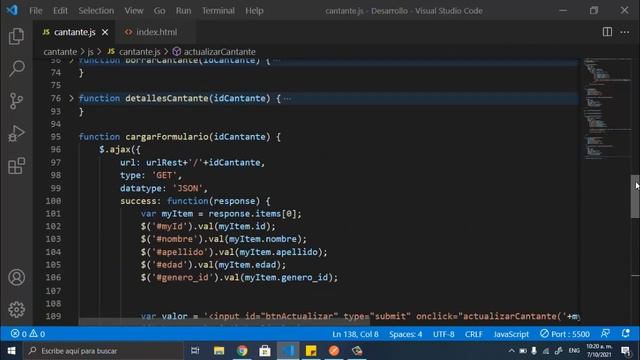Click the 'JSON' datatype string
640x360 pixels.
coord(188,188)
